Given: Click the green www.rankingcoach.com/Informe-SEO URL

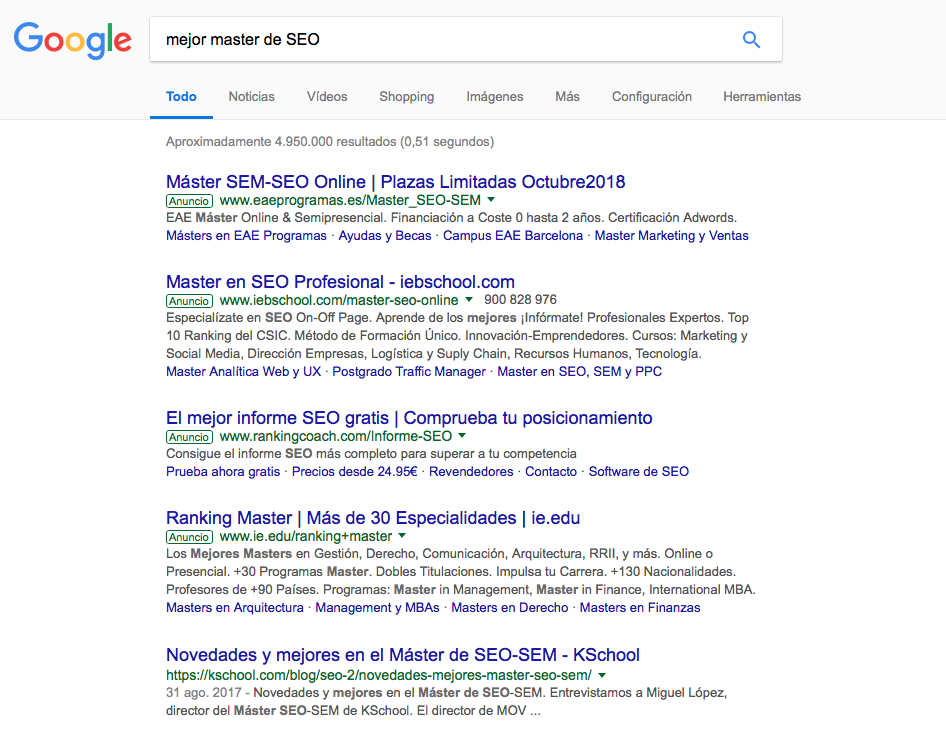Looking at the screenshot, I should pyautogui.click(x=335, y=436).
